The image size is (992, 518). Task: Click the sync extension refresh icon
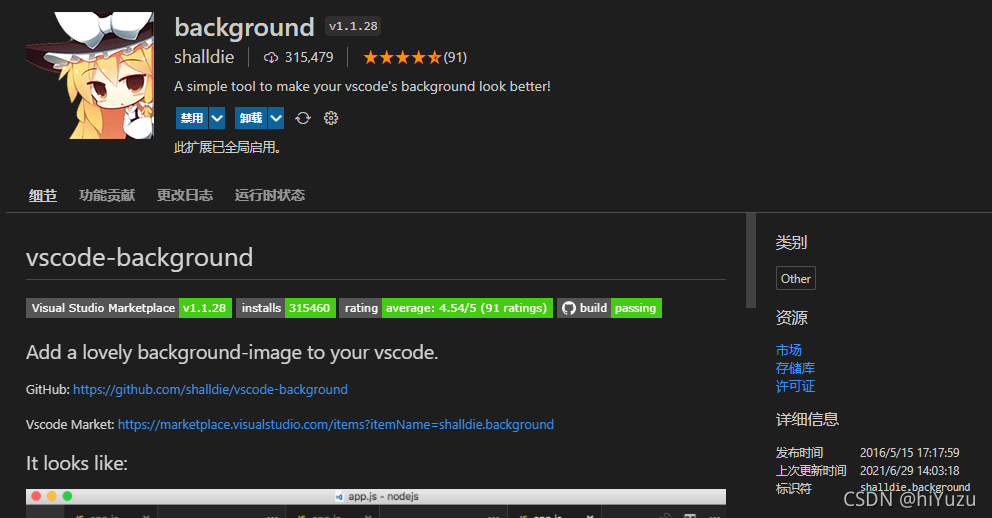pyautogui.click(x=303, y=118)
